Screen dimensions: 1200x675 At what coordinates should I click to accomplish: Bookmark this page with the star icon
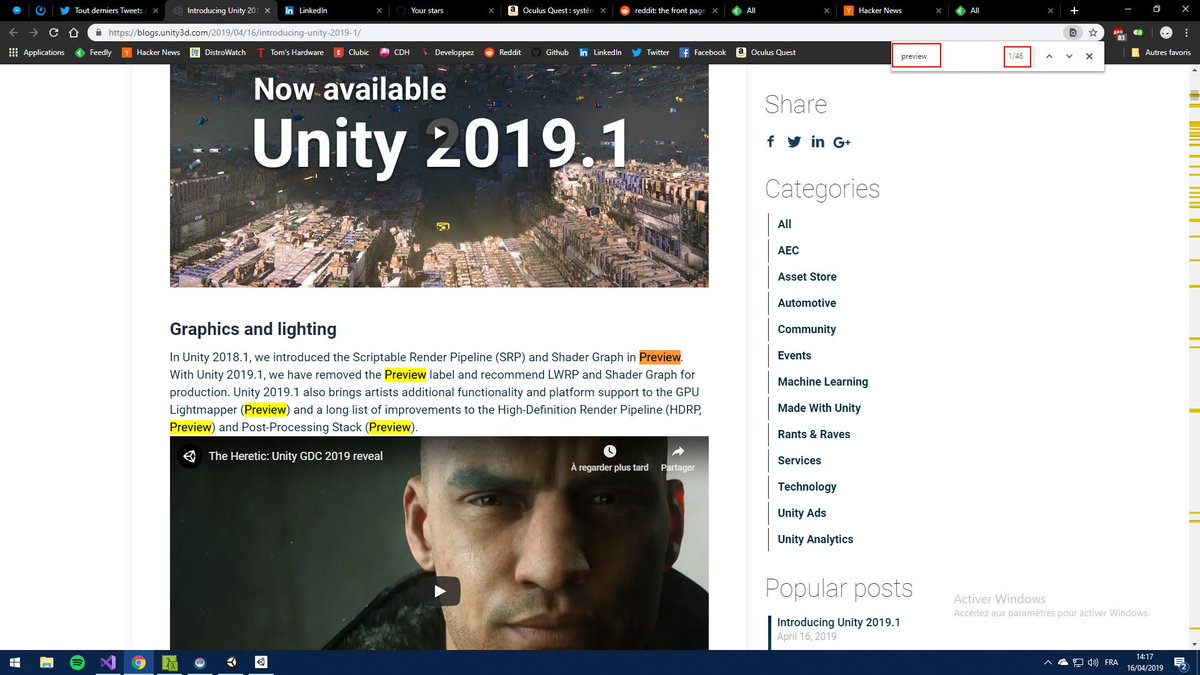pyautogui.click(x=1094, y=32)
